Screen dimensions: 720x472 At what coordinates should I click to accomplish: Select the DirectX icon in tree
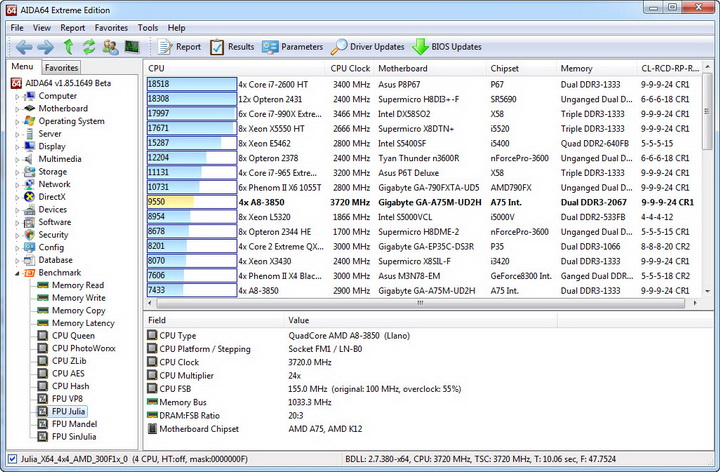click(x=29, y=197)
